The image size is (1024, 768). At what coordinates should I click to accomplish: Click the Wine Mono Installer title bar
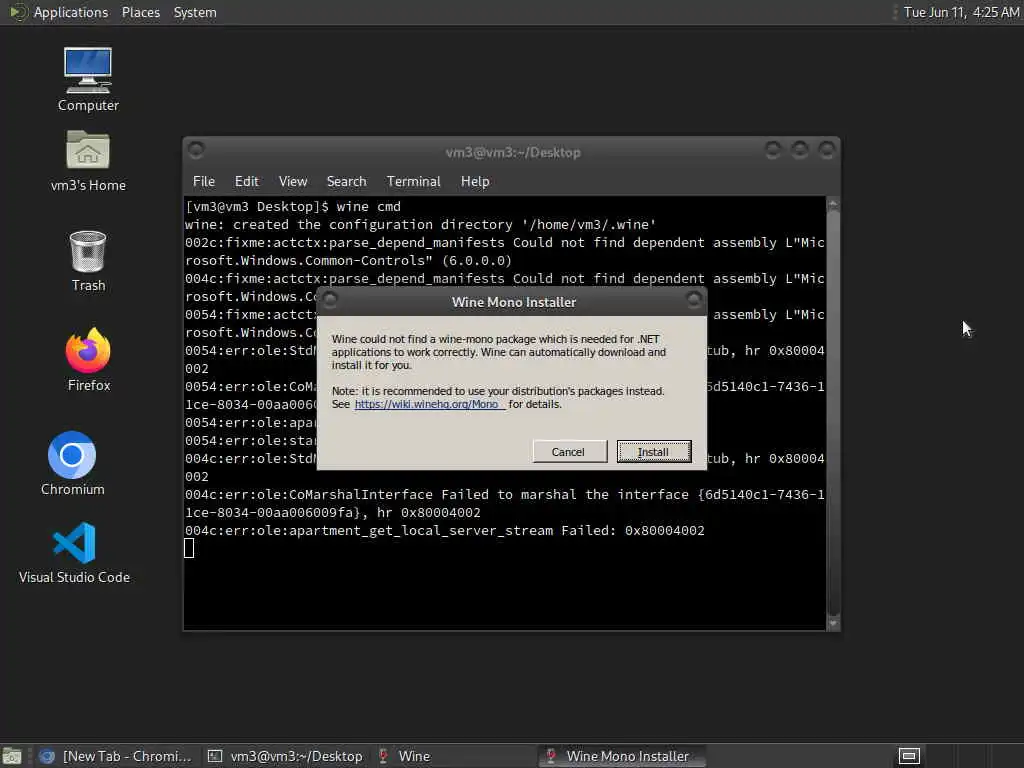513,302
